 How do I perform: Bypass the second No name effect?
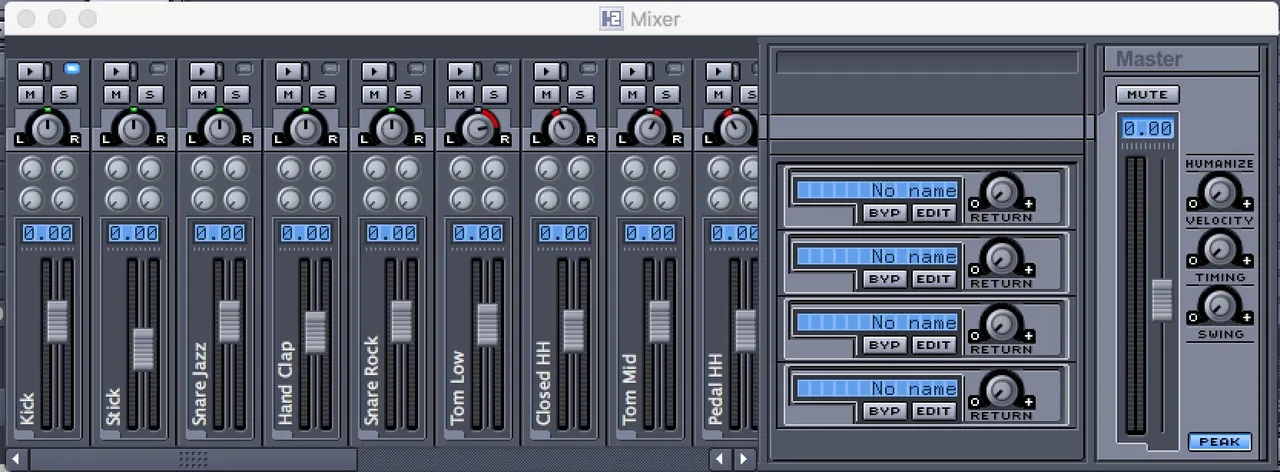pos(885,279)
